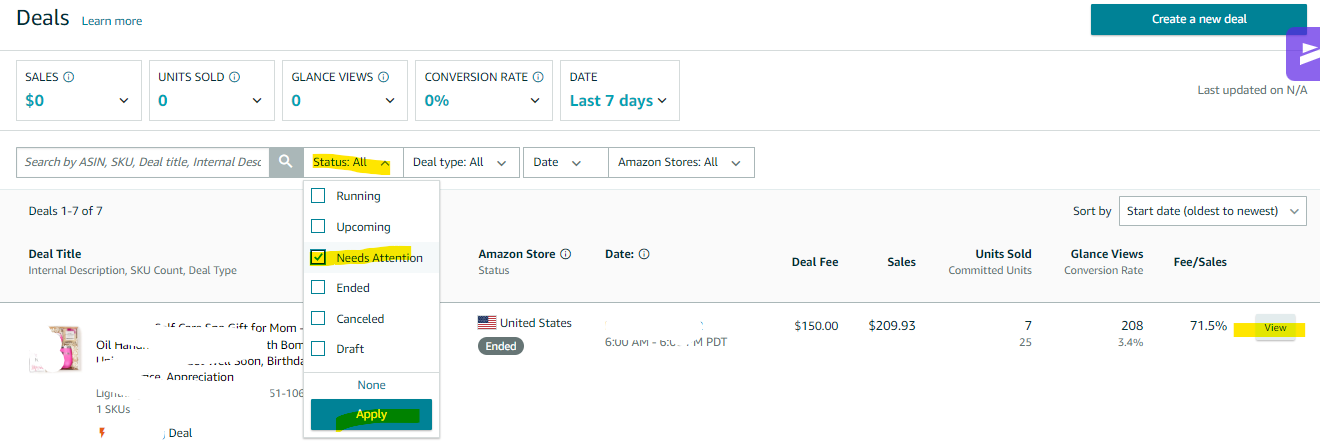Uncheck the Needs Attention checkbox

pyautogui.click(x=318, y=258)
